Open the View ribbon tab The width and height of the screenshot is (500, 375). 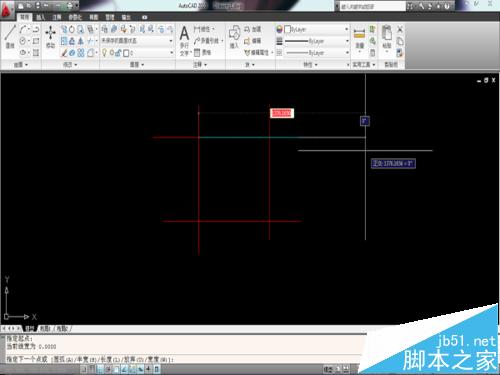94,17
